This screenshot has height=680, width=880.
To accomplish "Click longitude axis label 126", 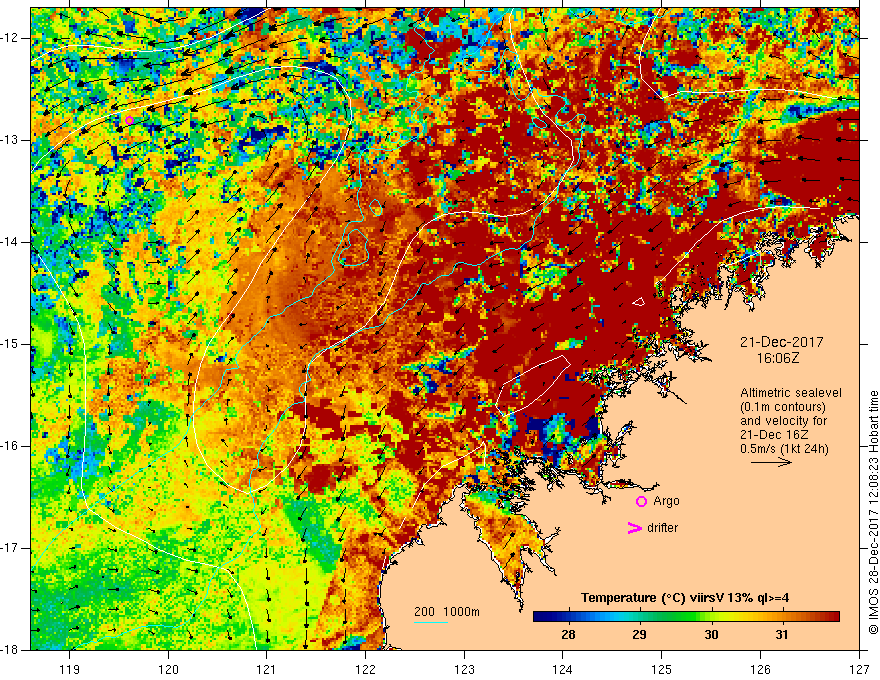I will pyautogui.click(x=760, y=669).
